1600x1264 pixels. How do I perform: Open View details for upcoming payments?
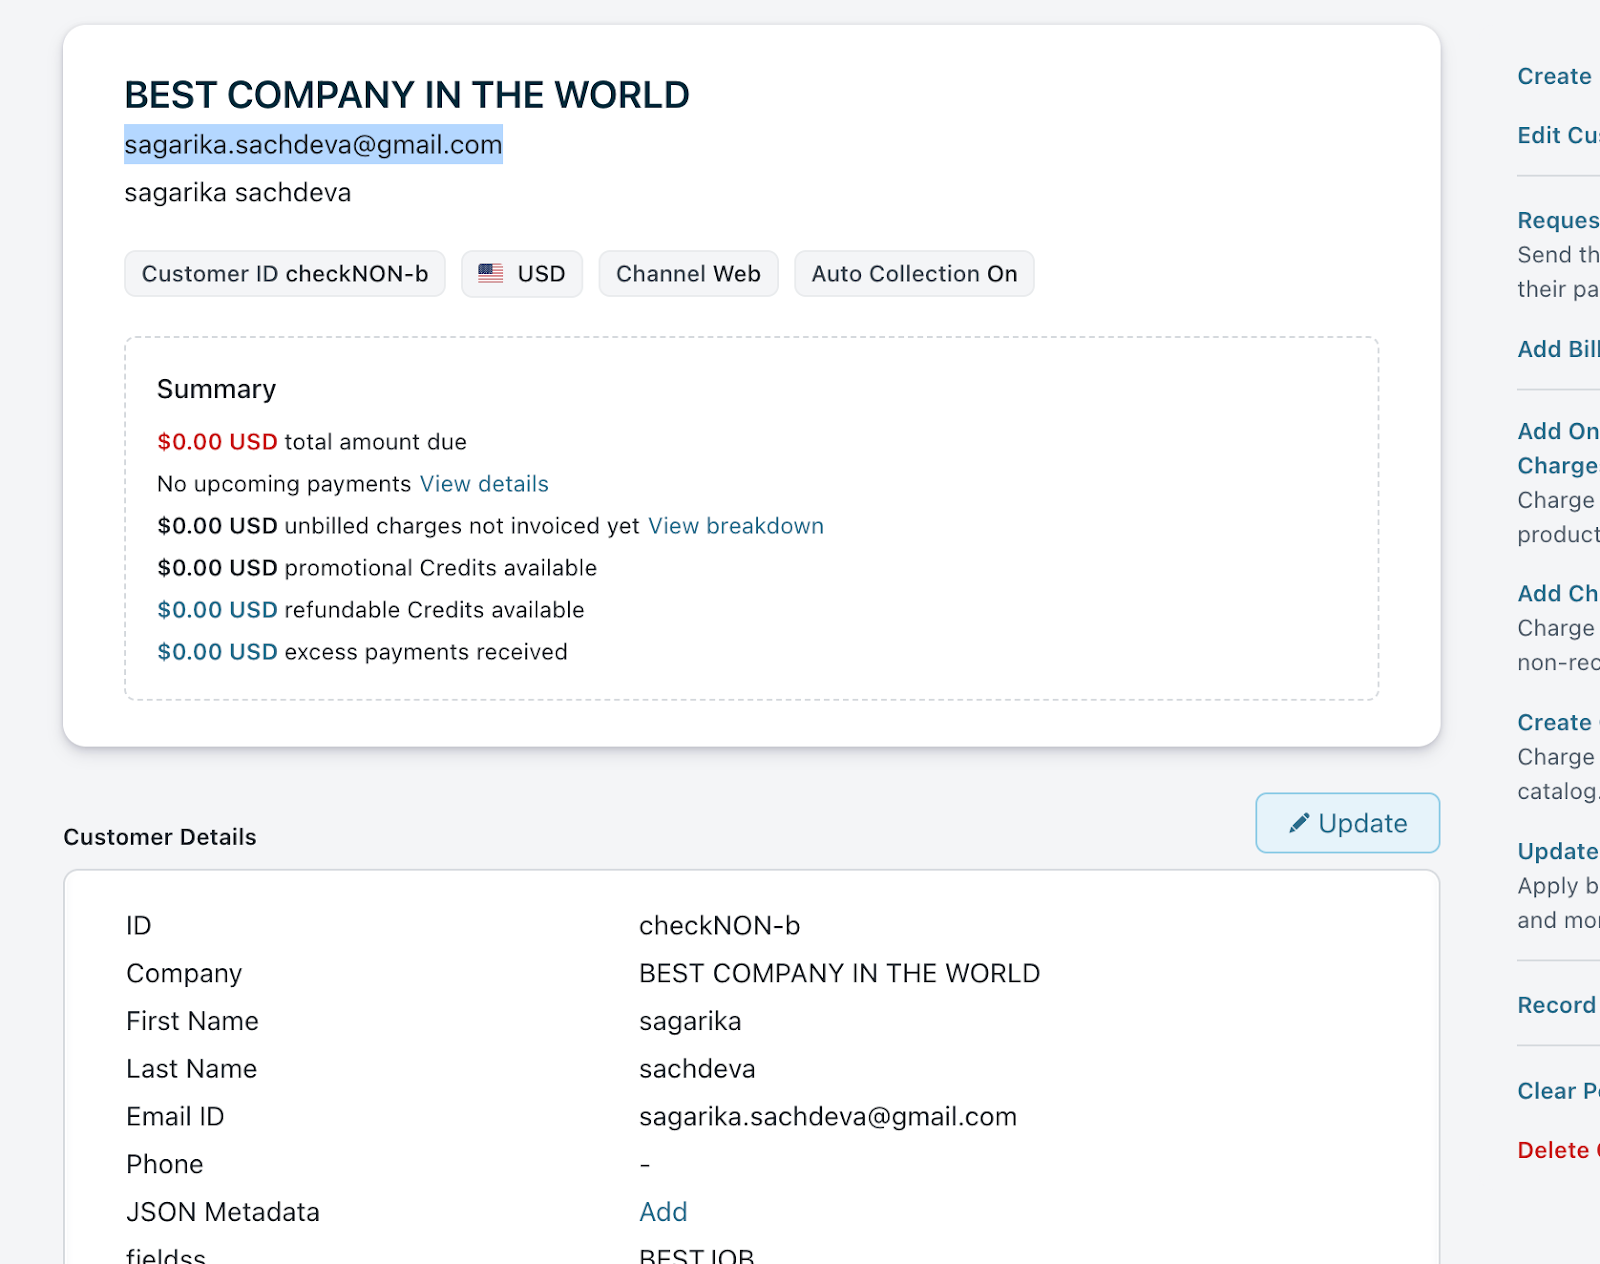[x=484, y=484]
